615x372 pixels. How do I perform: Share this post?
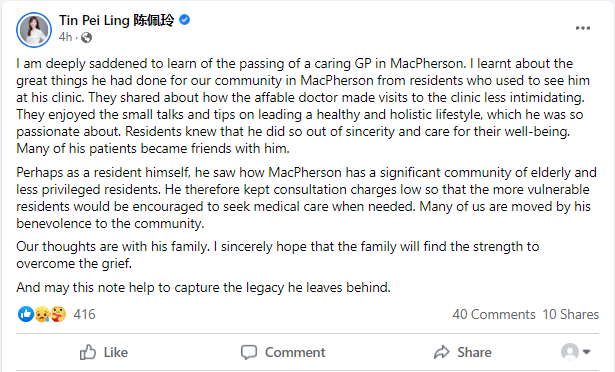coord(463,352)
